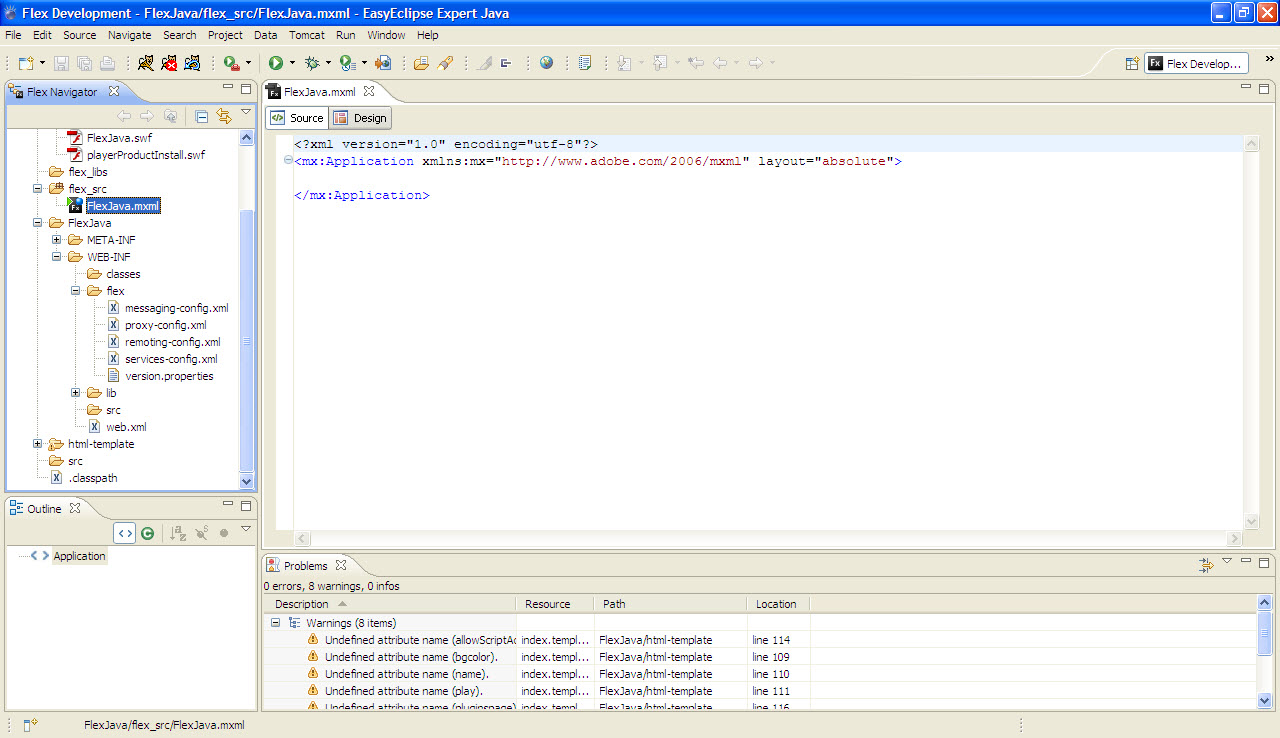Restart Tomcat using the third cat icon
The width and height of the screenshot is (1280, 738).
(192, 63)
